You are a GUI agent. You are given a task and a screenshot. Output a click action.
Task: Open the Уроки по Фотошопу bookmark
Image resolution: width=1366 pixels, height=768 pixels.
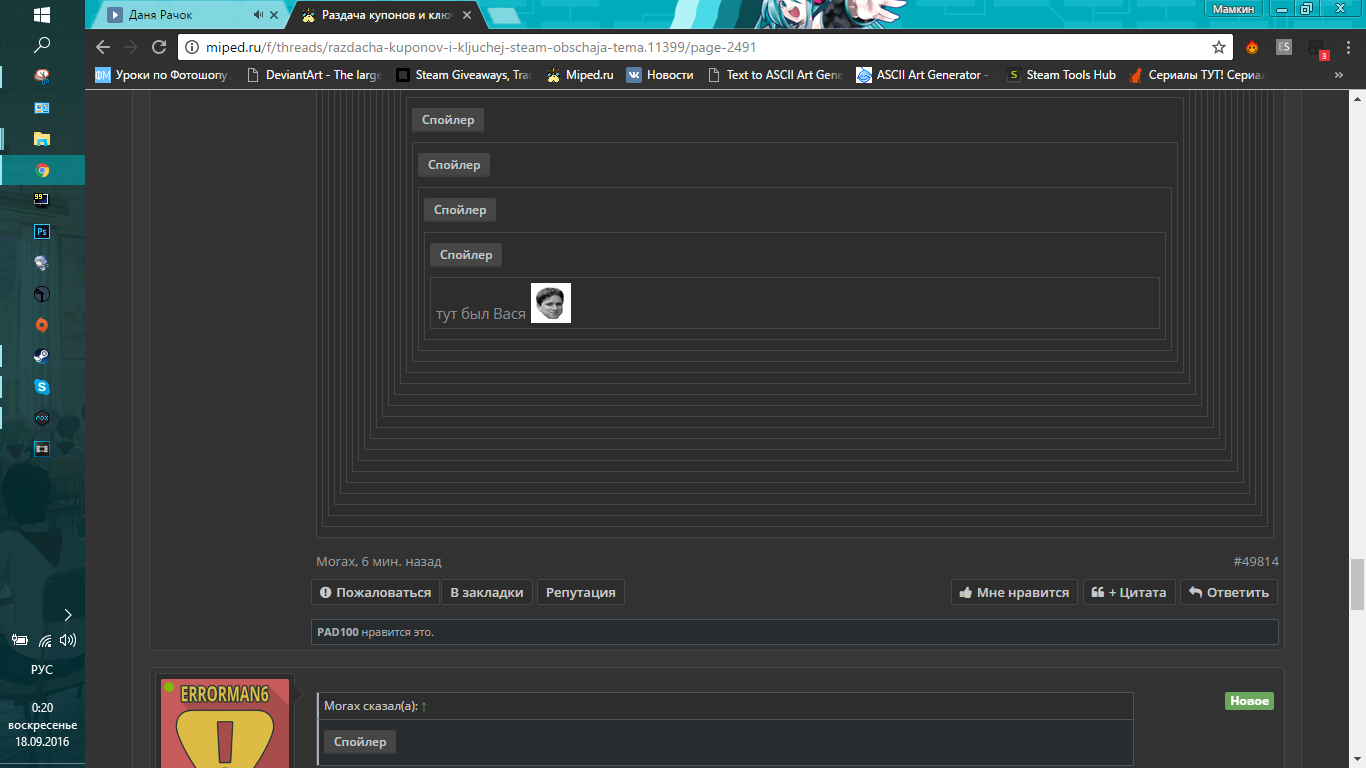(162, 75)
